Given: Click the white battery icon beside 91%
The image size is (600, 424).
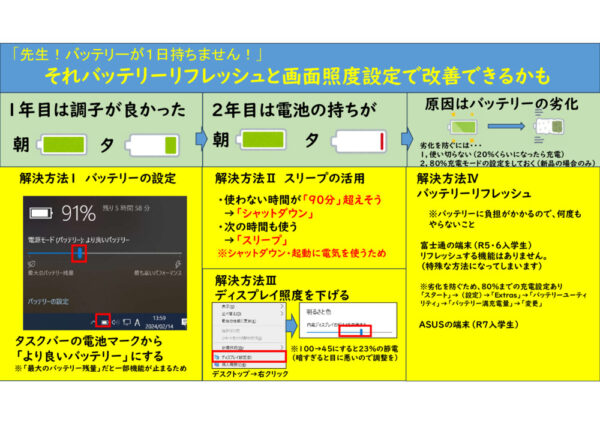Looking at the screenshot, I should coord(42,212).
